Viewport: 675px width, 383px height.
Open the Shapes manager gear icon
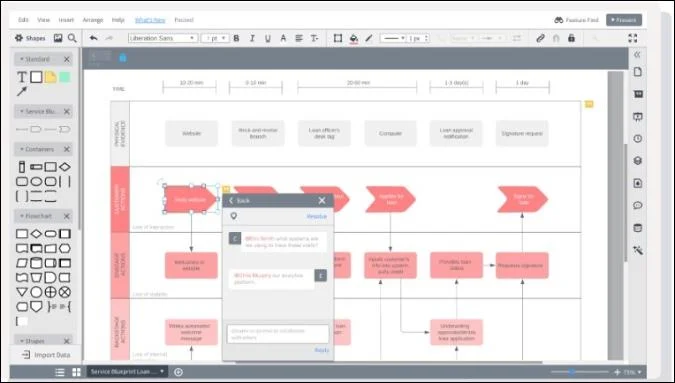point(19,38)
